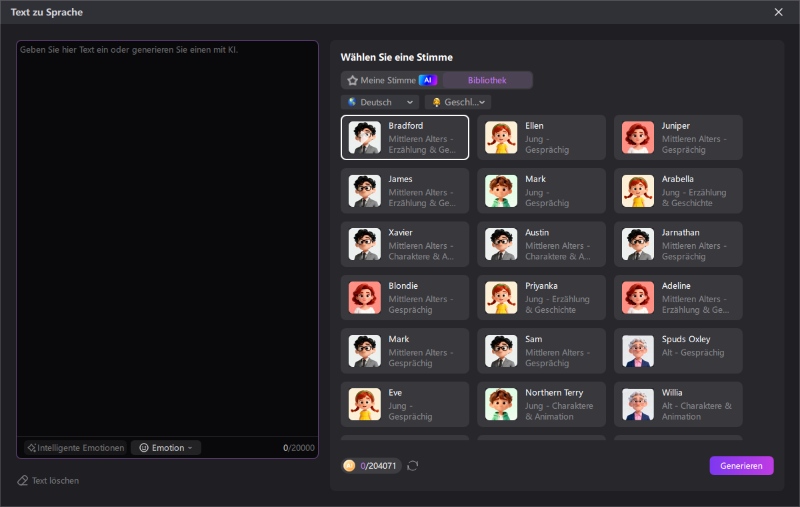Click the eraser icon beside Text löschen
The width and height of the screenshot is (800, 507).
tap(22, 480)
